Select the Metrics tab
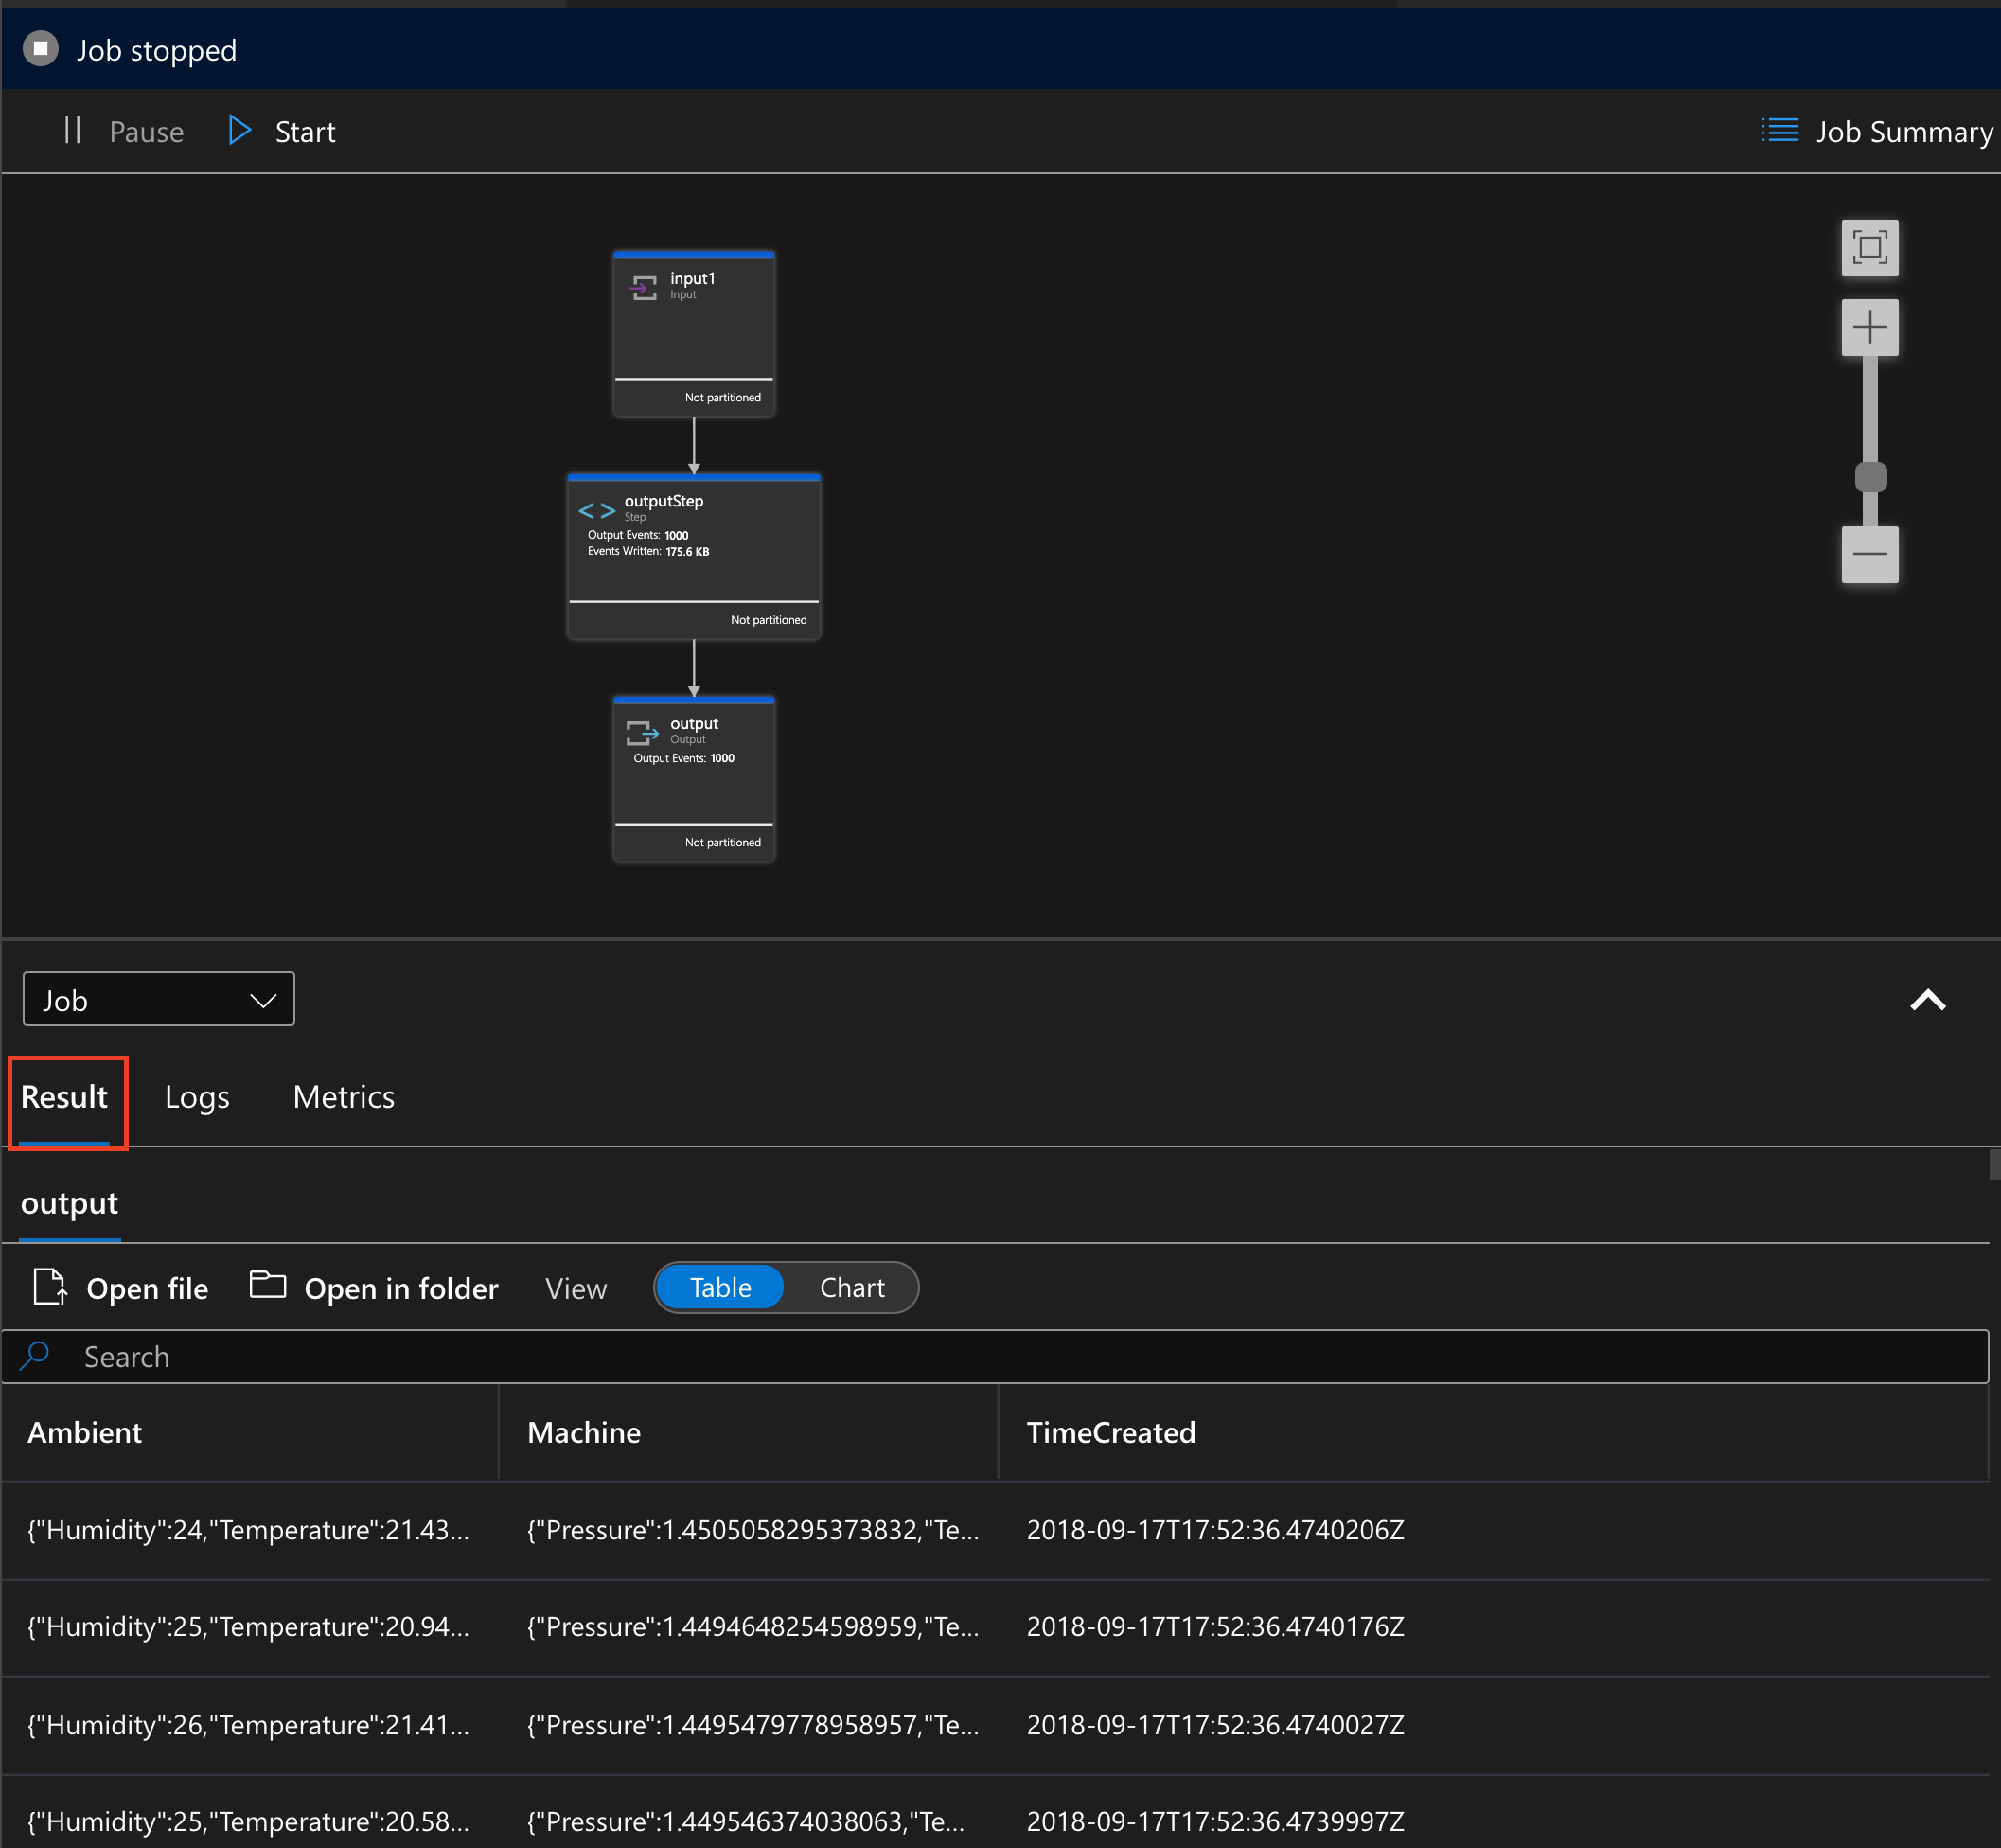 (342, 1096)
